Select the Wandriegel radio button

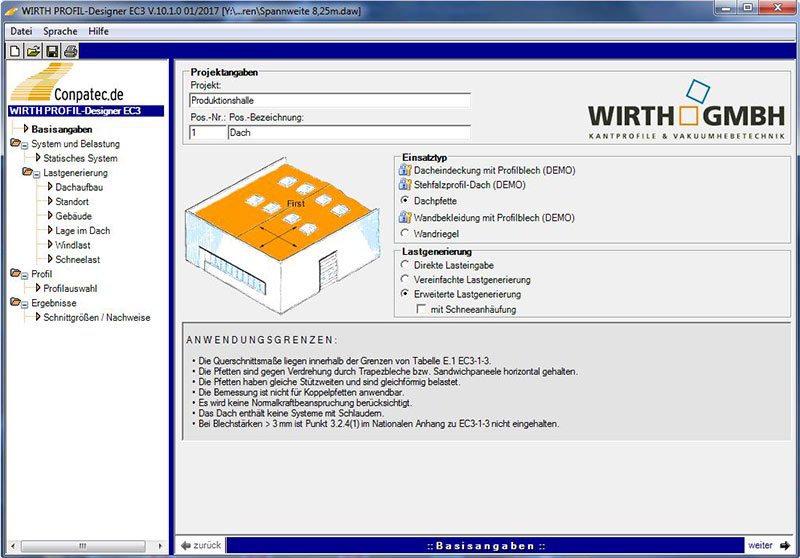(405, 233)
